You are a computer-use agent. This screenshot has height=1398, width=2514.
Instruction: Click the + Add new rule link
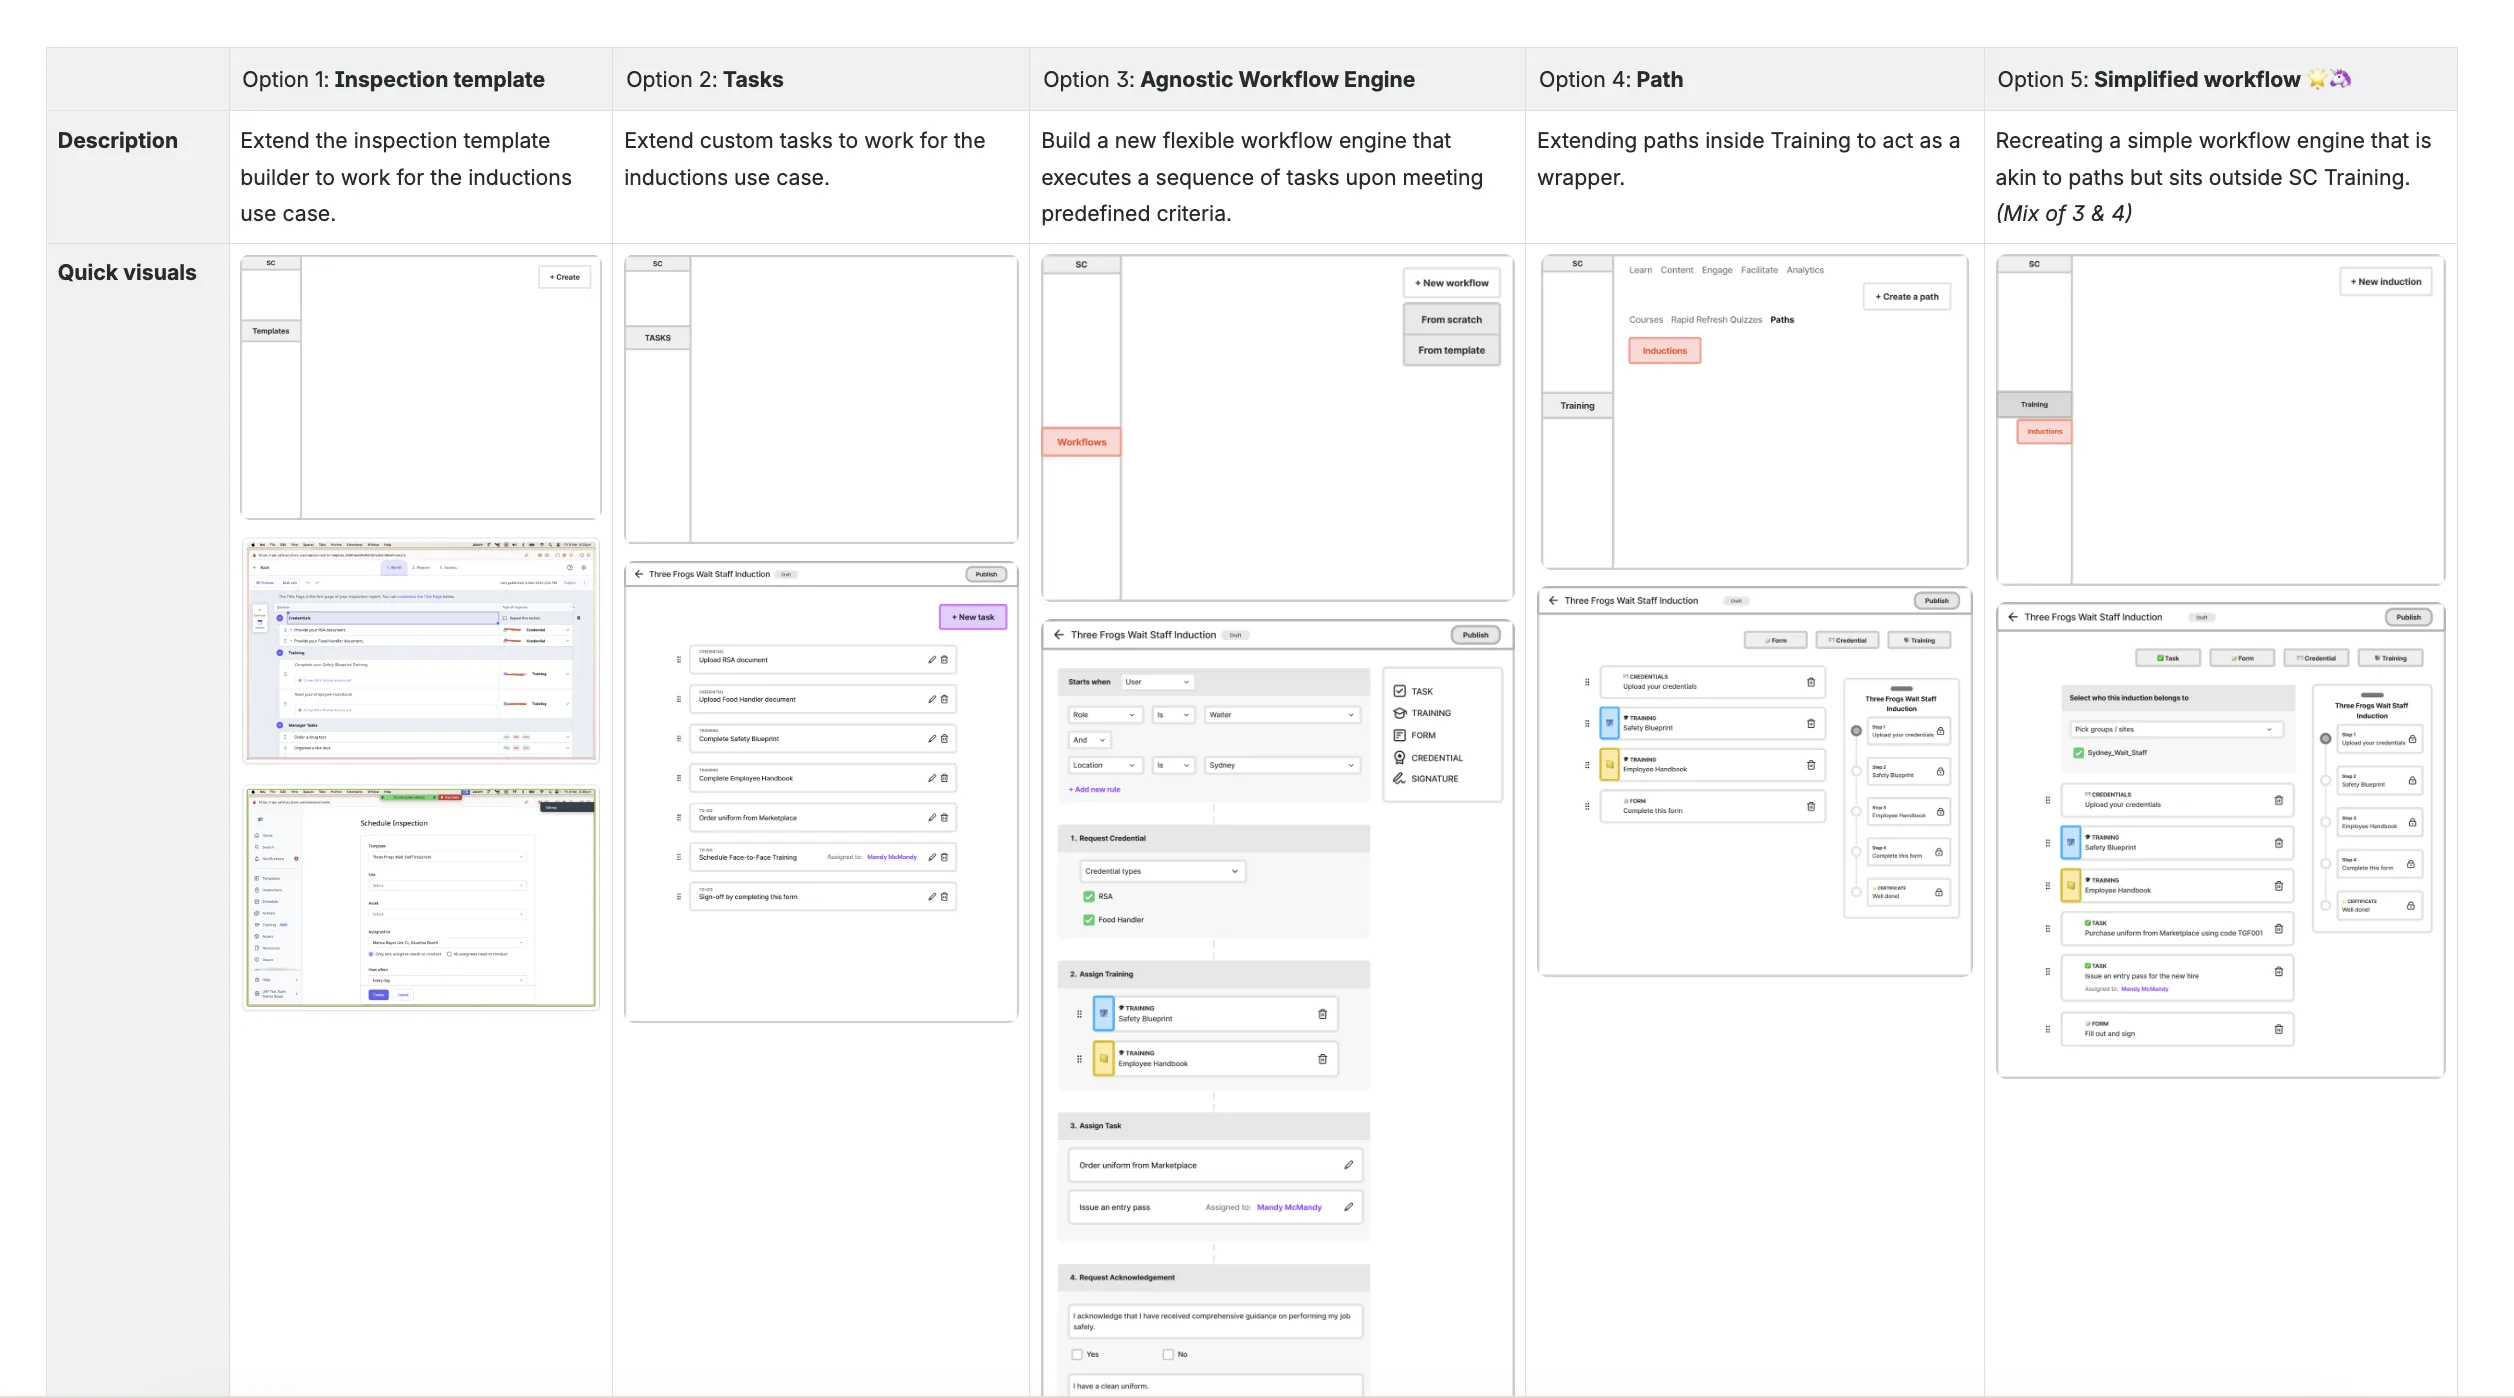1094,791
